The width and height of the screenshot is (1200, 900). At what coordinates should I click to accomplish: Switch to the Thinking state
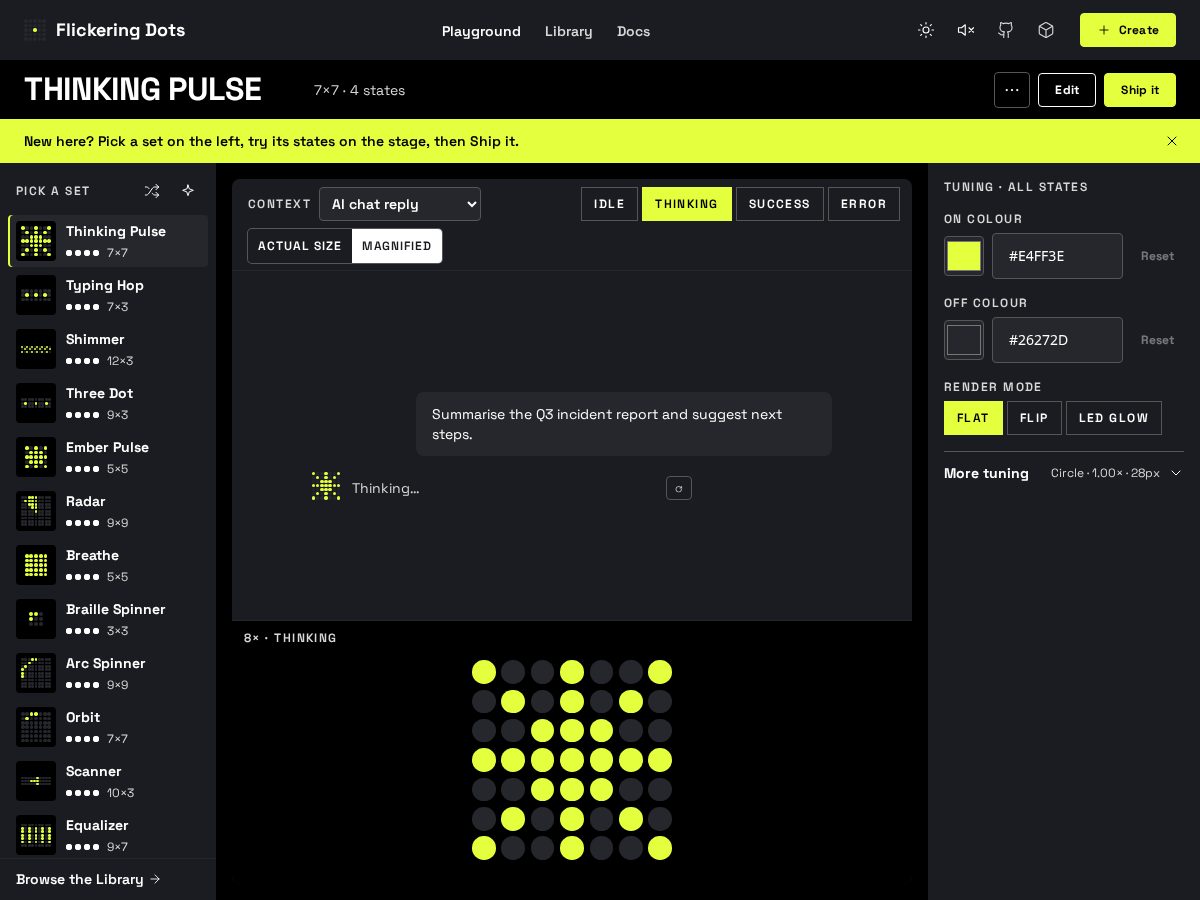687,204
